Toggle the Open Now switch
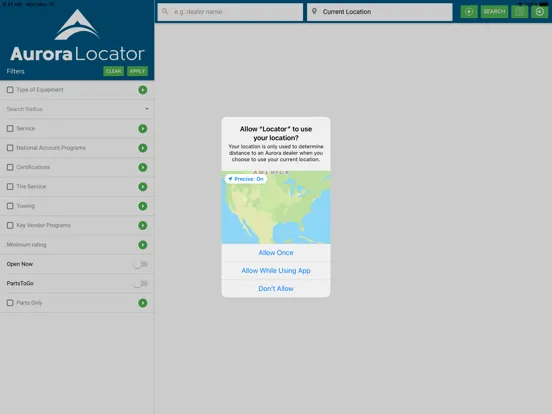Image resolution: width=552 pixels, height=414 pixels. tap(140, 264)
